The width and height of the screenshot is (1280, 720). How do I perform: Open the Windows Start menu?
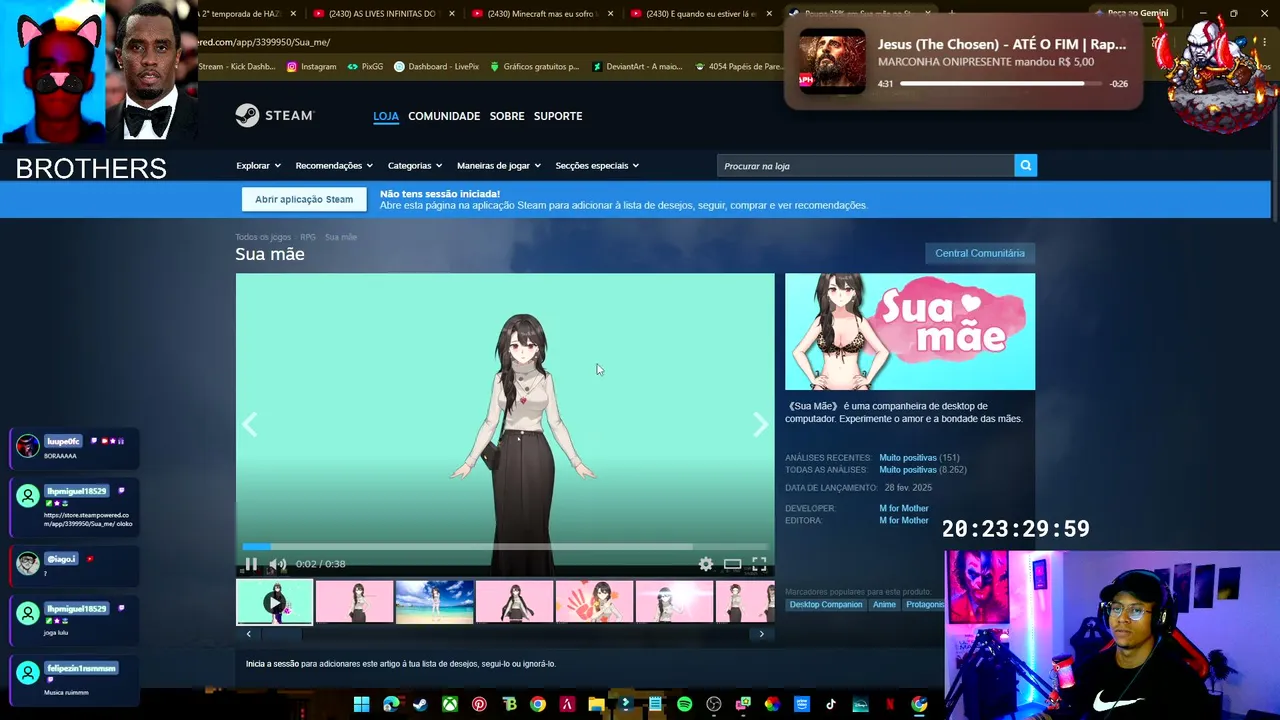coord(361,704)
